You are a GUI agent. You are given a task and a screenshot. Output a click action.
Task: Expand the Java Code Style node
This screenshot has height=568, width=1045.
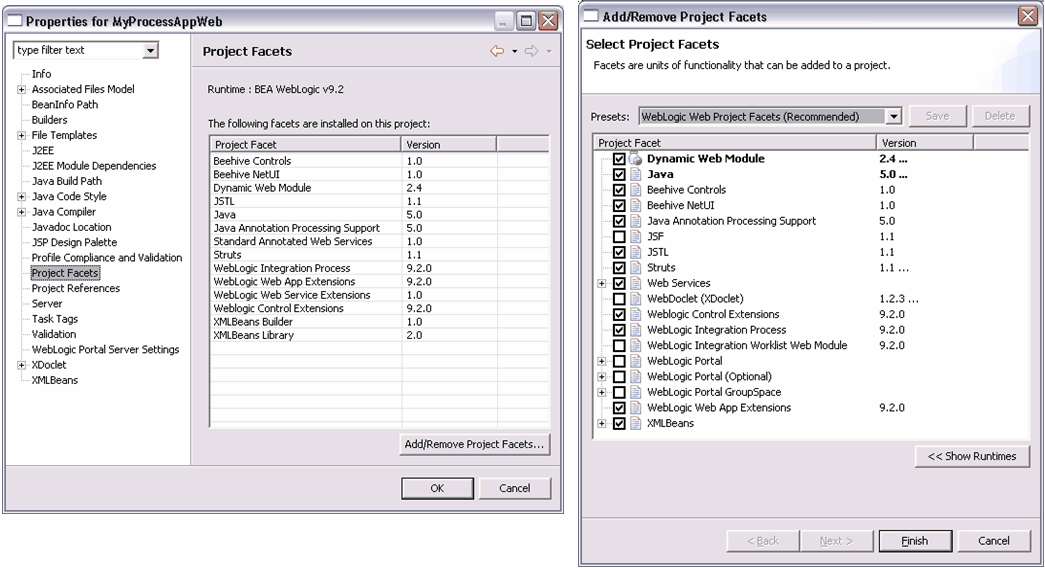click(21, 197)
